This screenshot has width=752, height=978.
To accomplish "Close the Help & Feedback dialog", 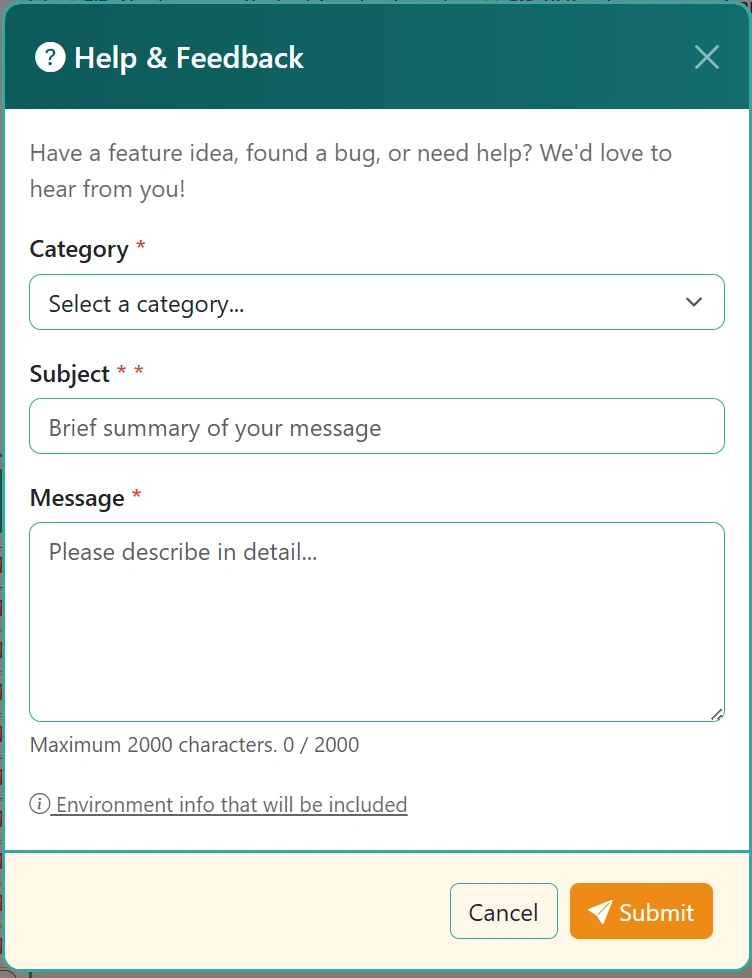I will click(x=707, y=57).
